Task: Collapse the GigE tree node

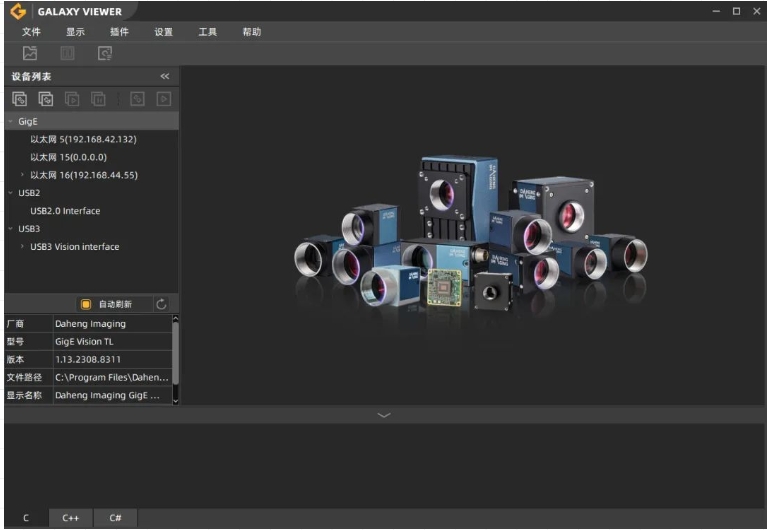Action: [10, 121]
